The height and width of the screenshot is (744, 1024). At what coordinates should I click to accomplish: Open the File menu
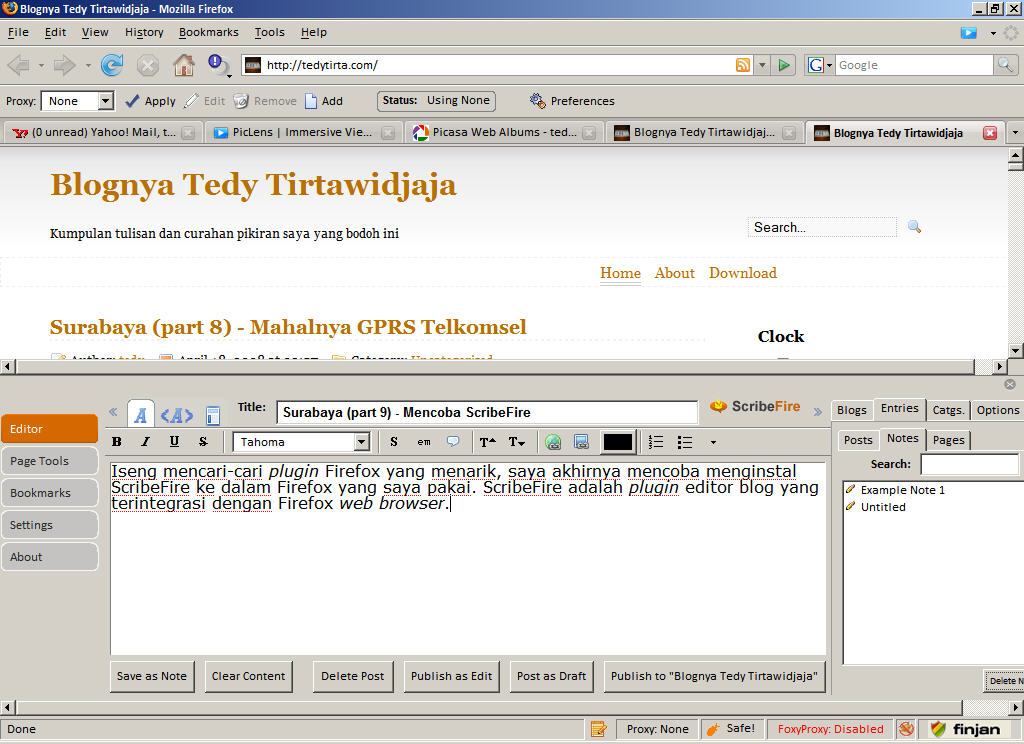[18, 32]
